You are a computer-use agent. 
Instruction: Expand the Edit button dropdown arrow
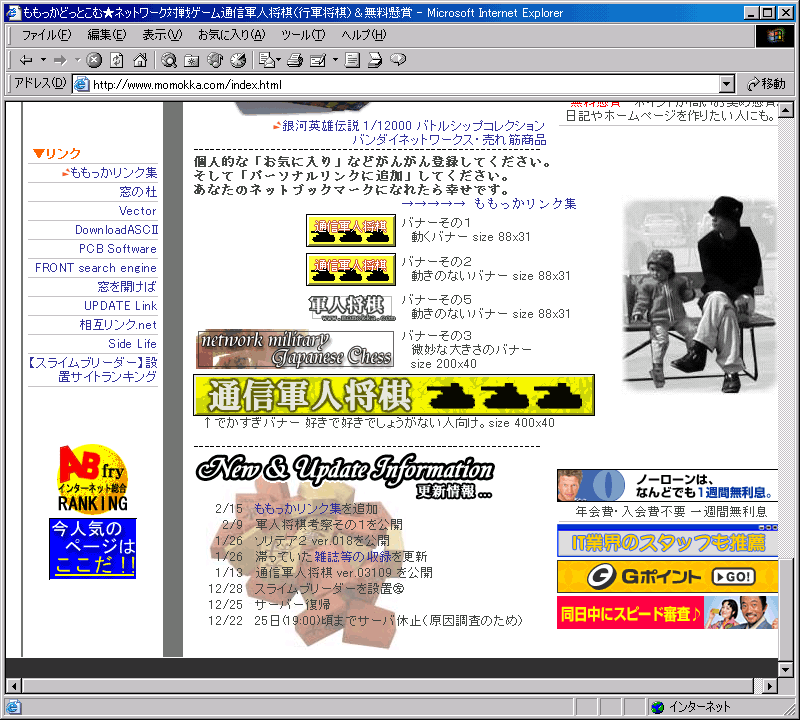[335, 60]
